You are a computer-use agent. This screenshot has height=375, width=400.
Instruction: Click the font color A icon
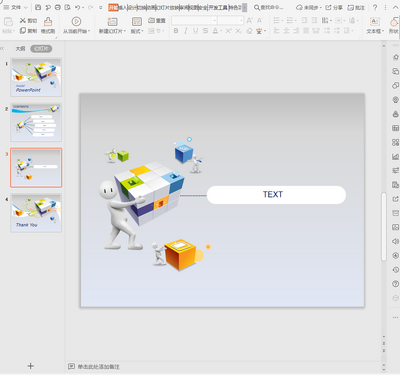click(215, 31)
